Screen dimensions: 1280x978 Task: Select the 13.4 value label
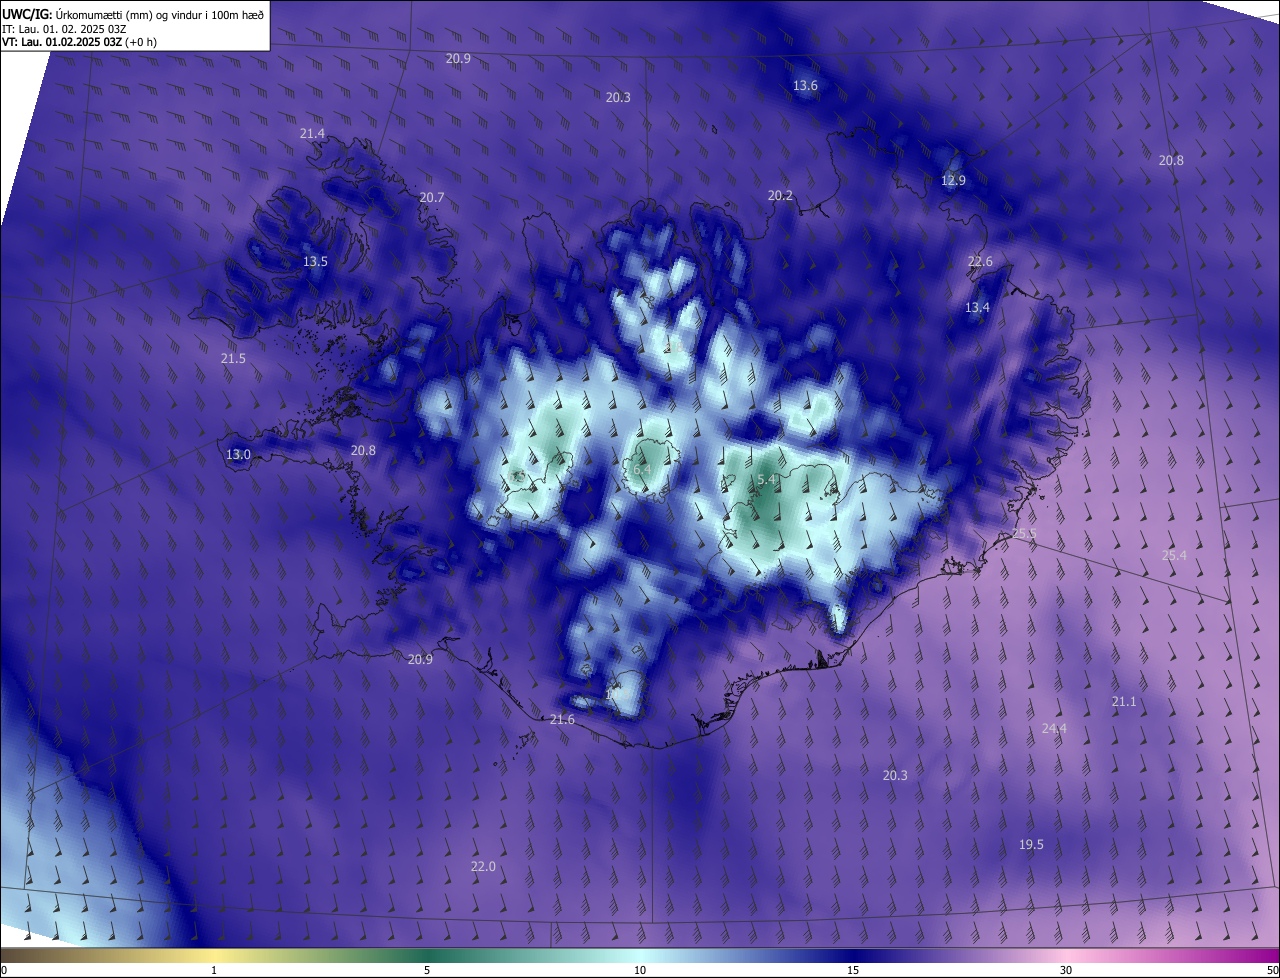tap(977, 308)
